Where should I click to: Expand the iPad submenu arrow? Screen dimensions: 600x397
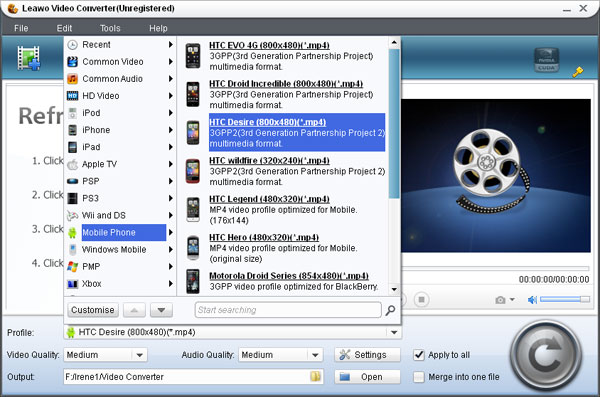171,147
